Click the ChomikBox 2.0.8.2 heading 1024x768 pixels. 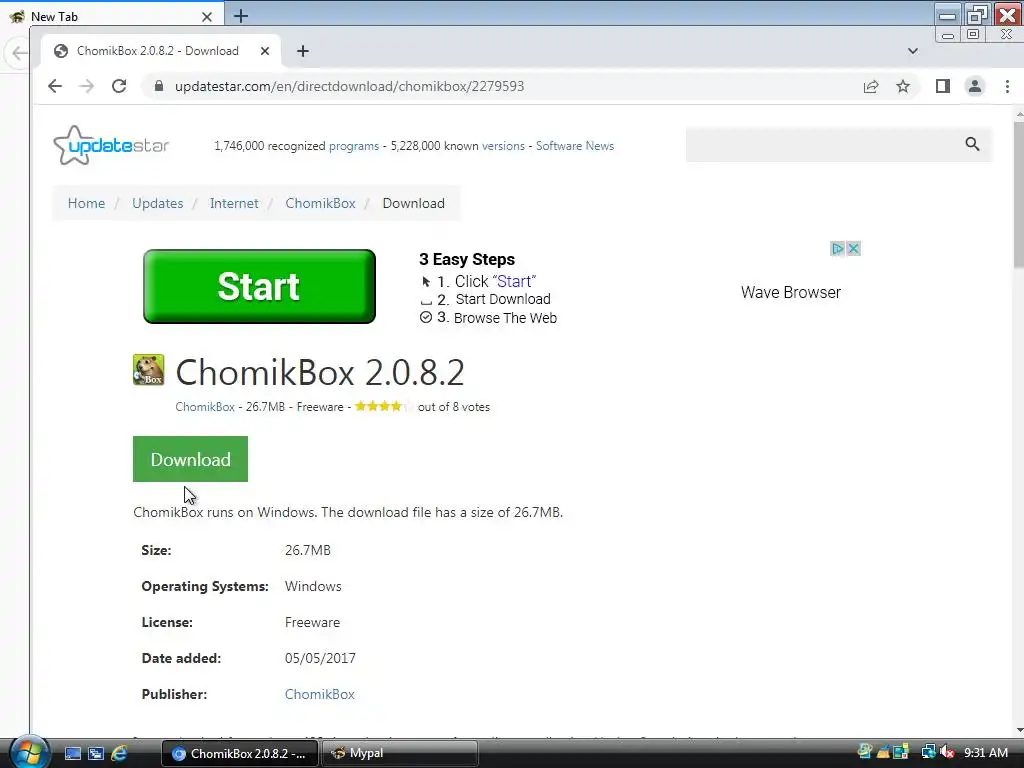click(320, 372)
